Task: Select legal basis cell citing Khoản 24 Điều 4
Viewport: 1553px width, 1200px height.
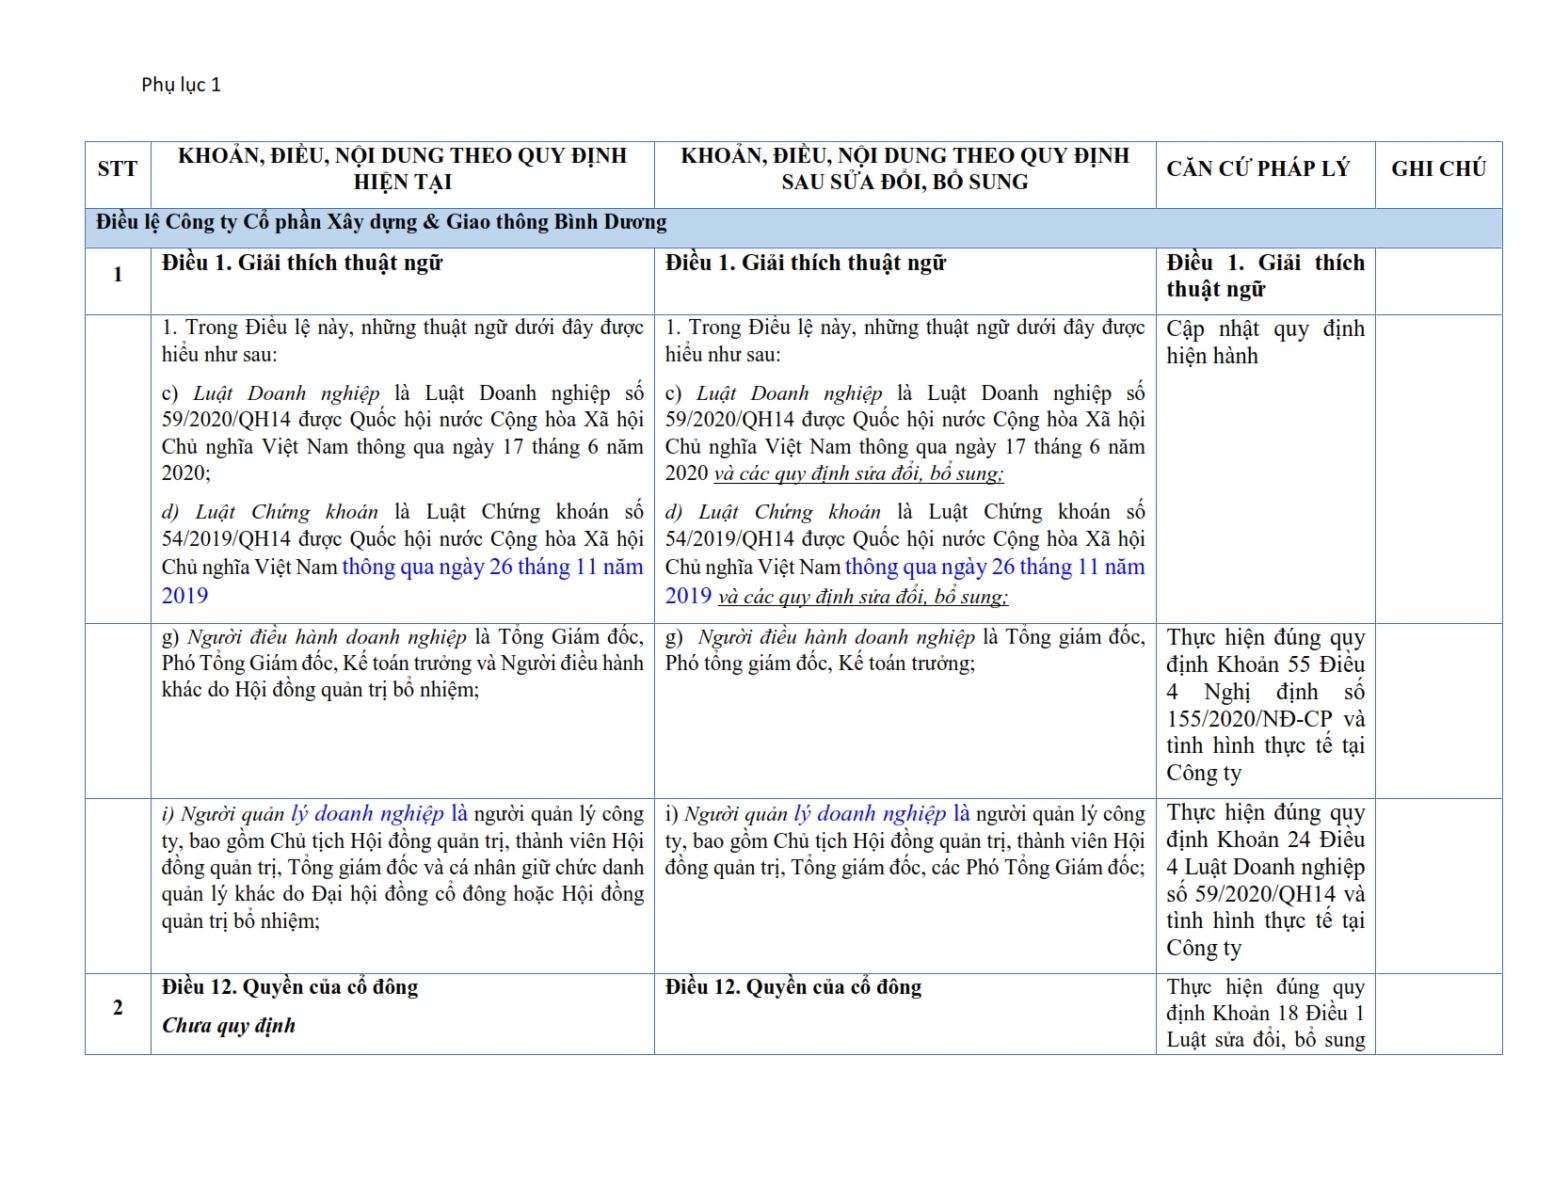Action: tap(1264, 880)
